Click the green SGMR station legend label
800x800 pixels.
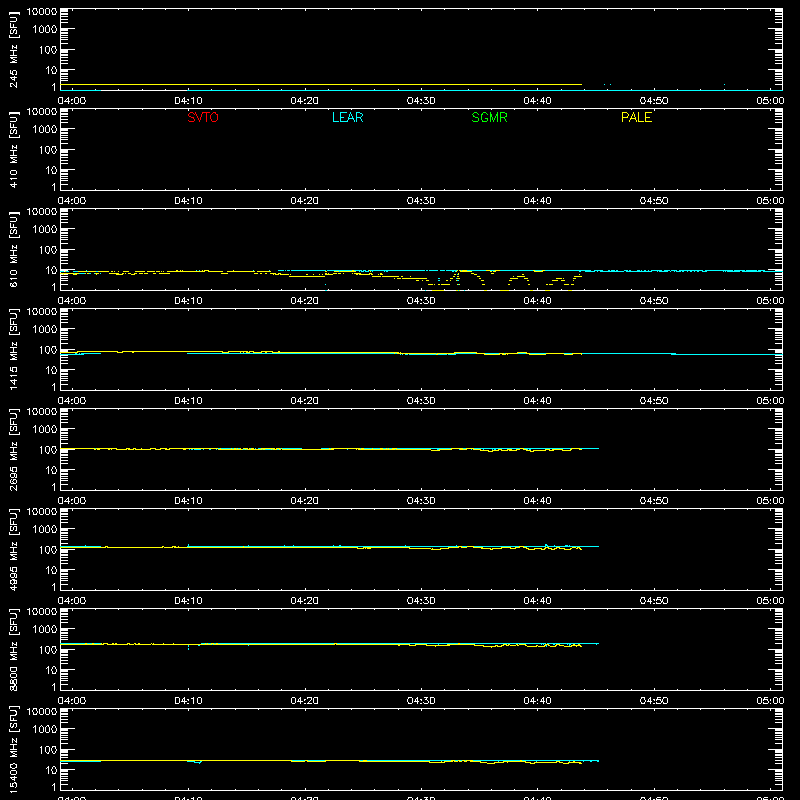point(489,117)
